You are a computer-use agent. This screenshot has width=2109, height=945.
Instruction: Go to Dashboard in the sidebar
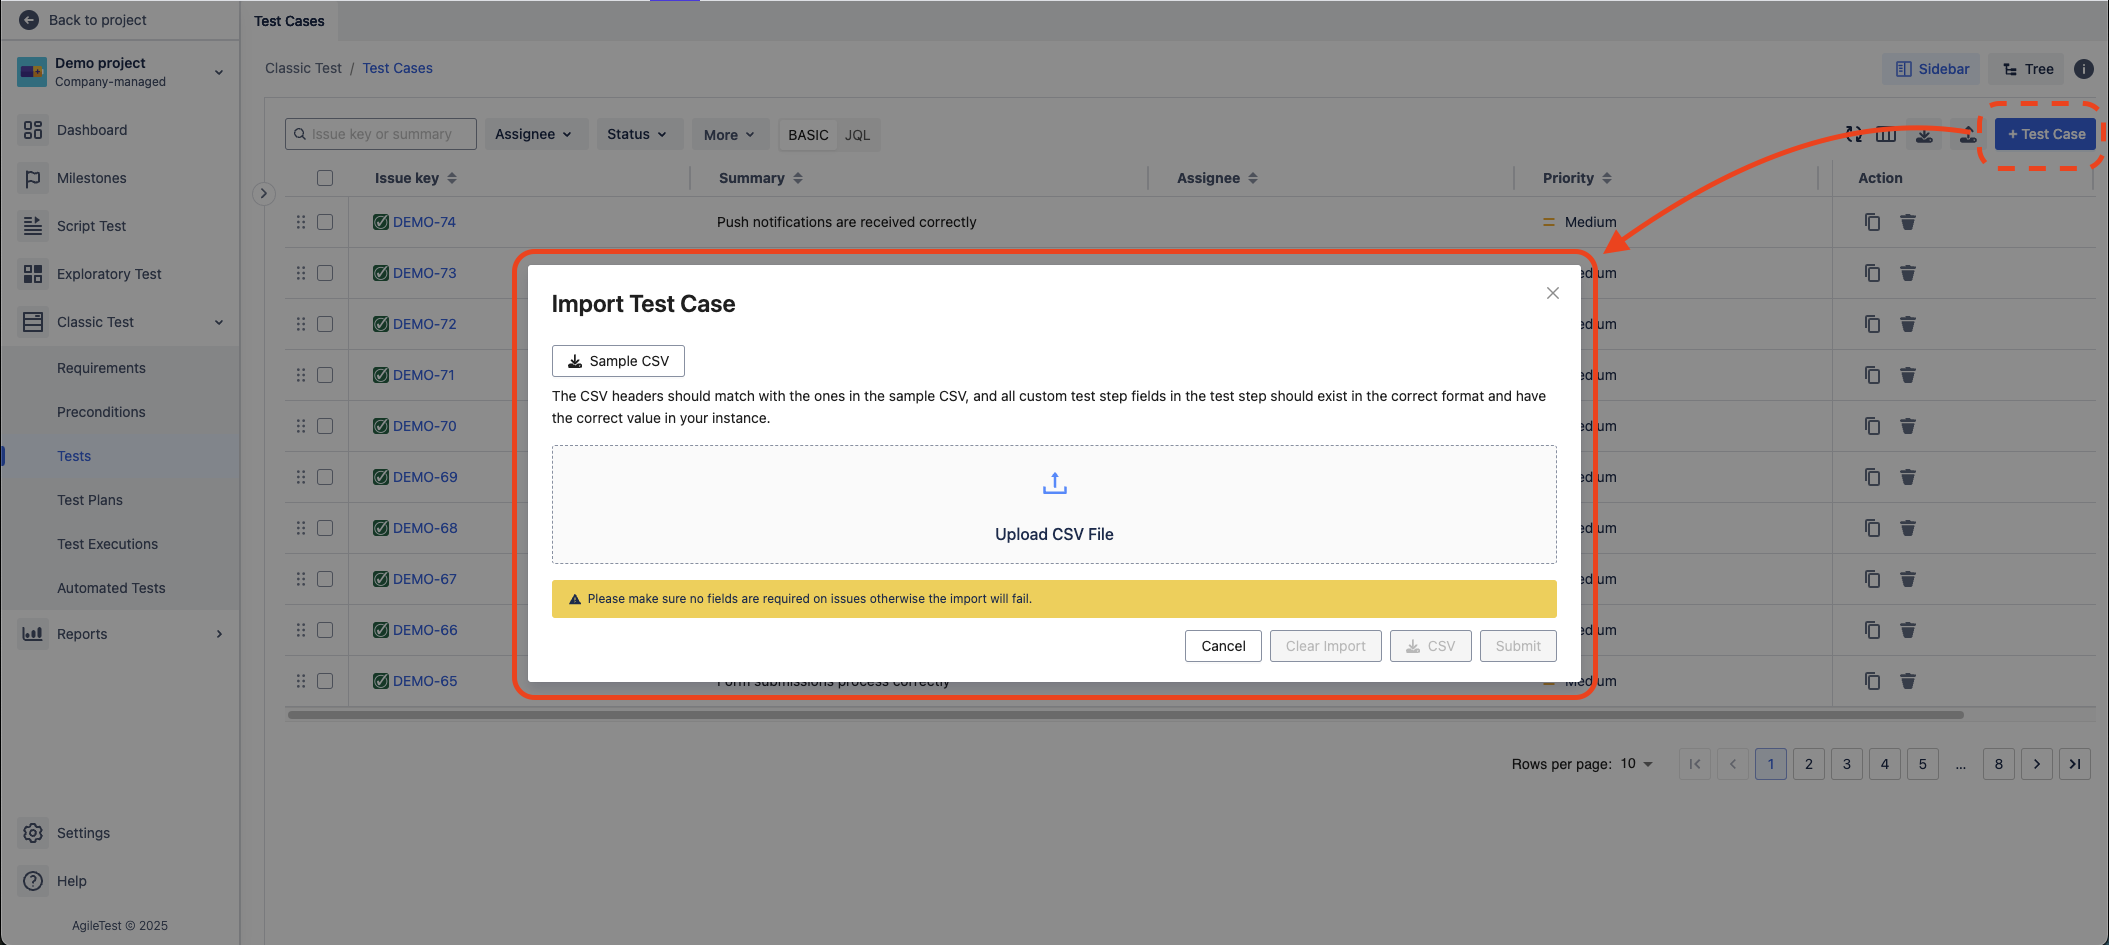92,130
